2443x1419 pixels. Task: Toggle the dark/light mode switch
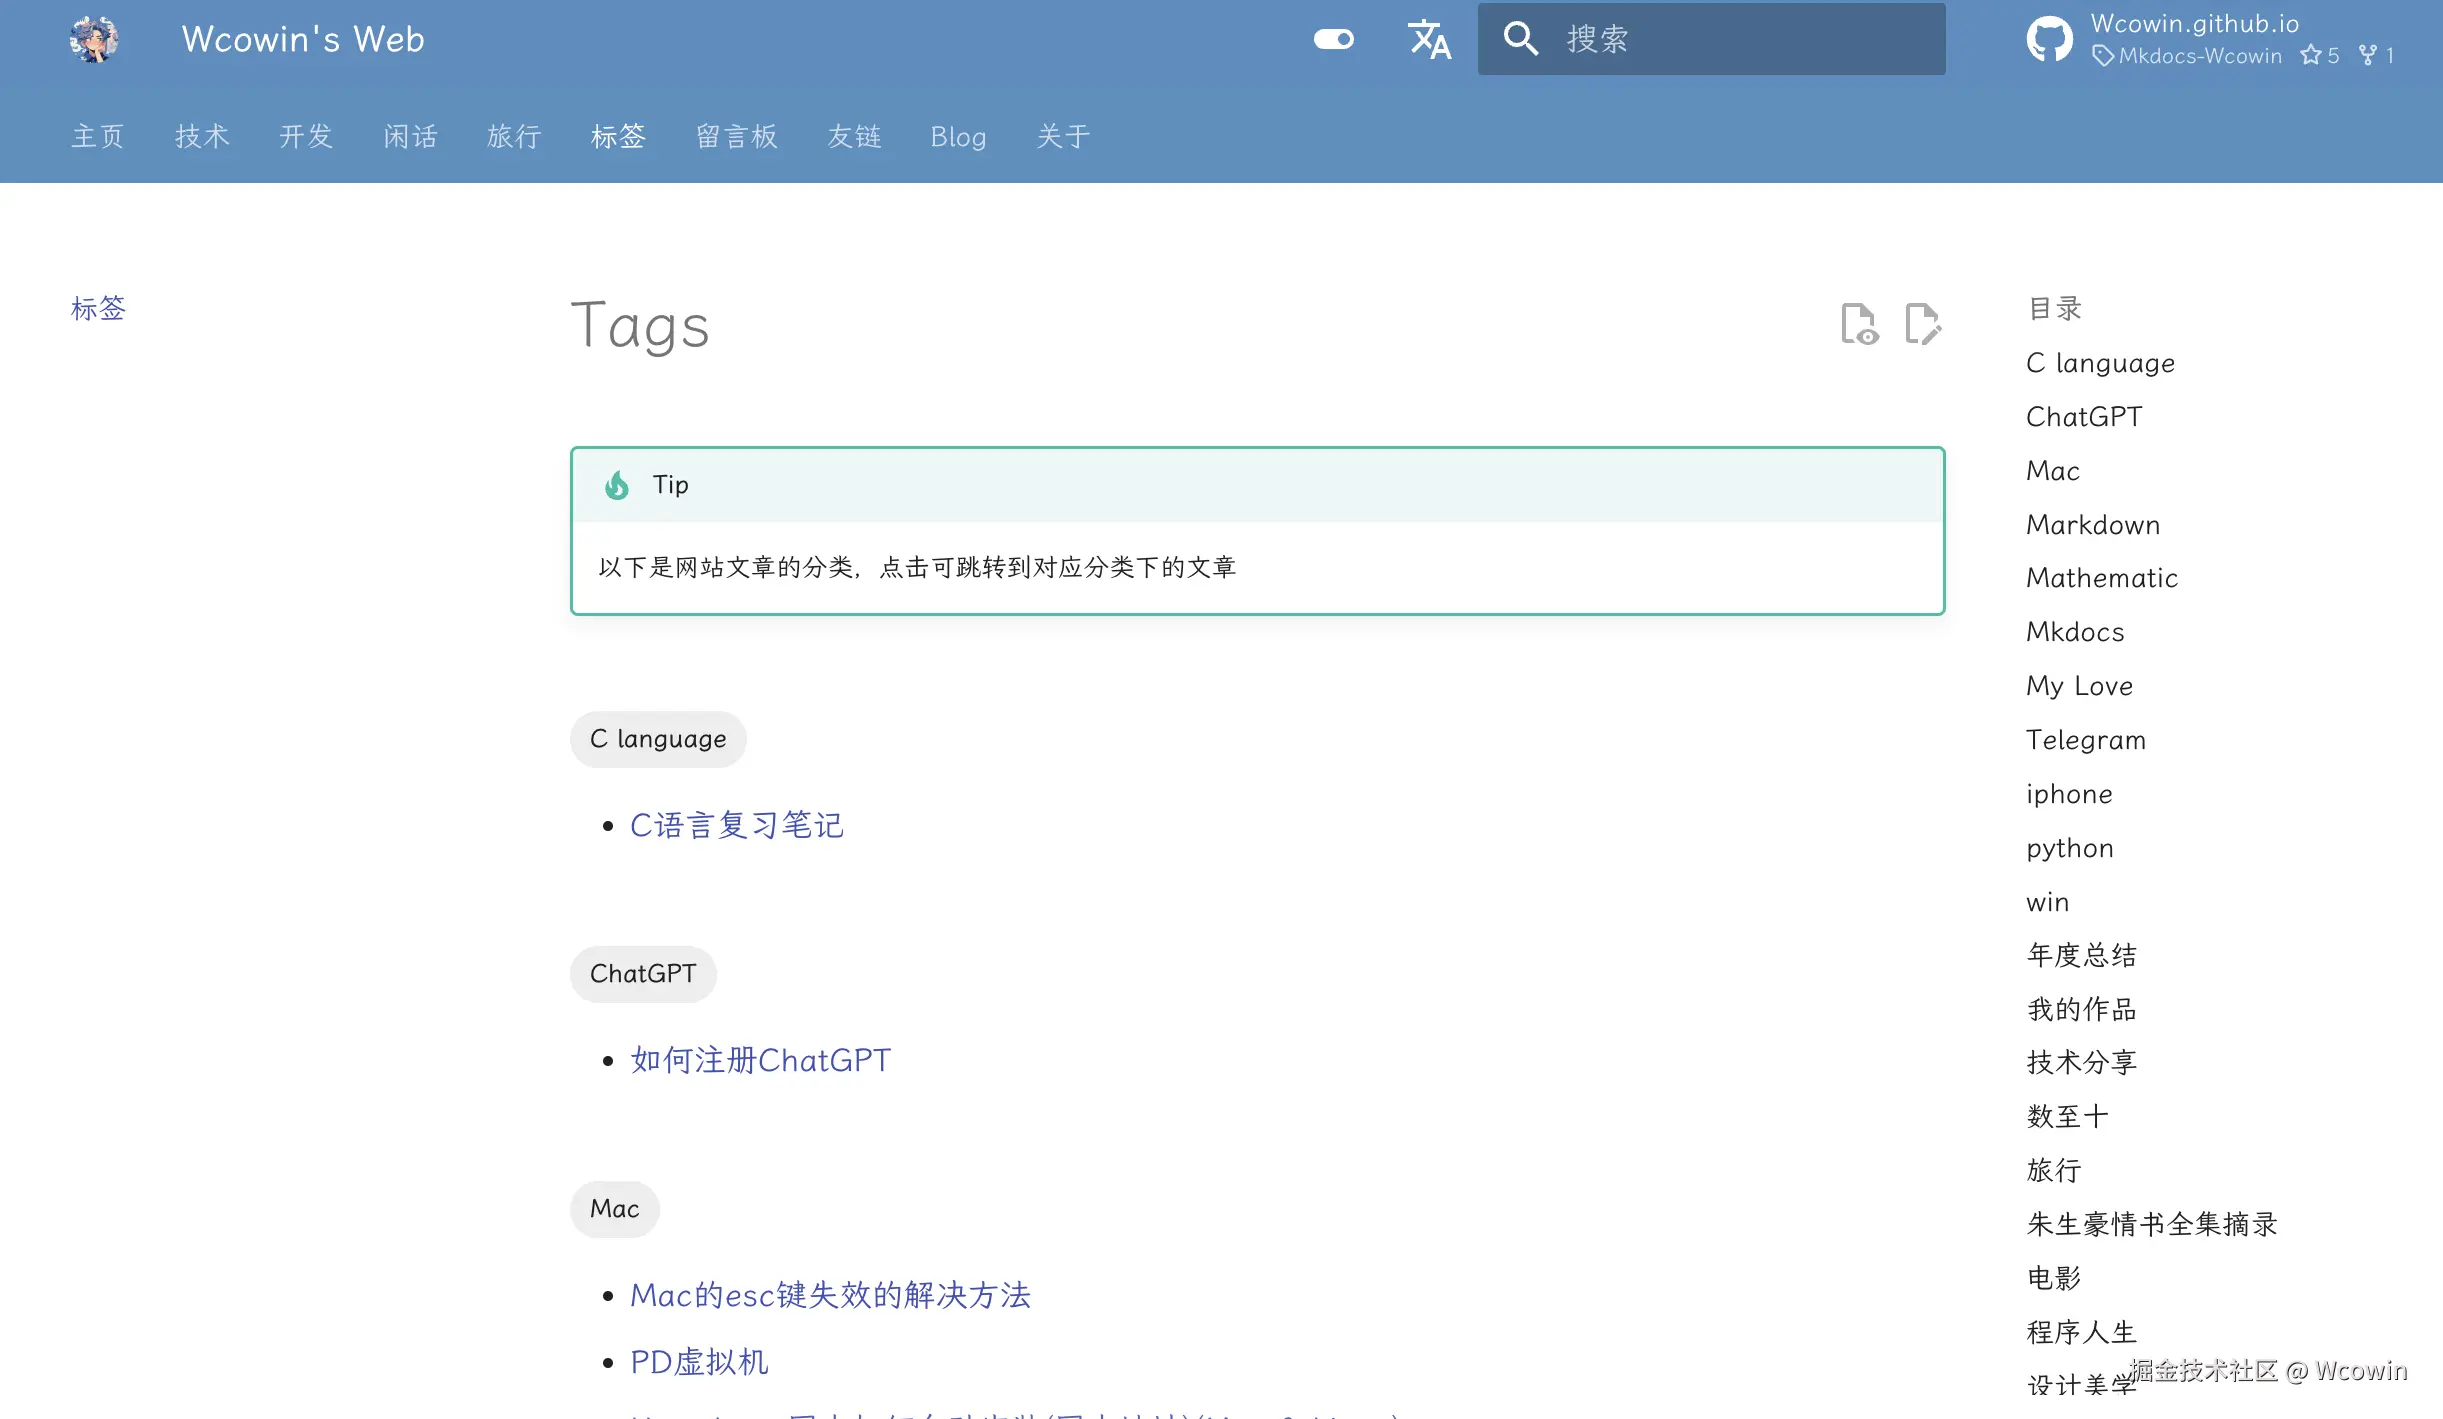click(x=1333, y=39)
